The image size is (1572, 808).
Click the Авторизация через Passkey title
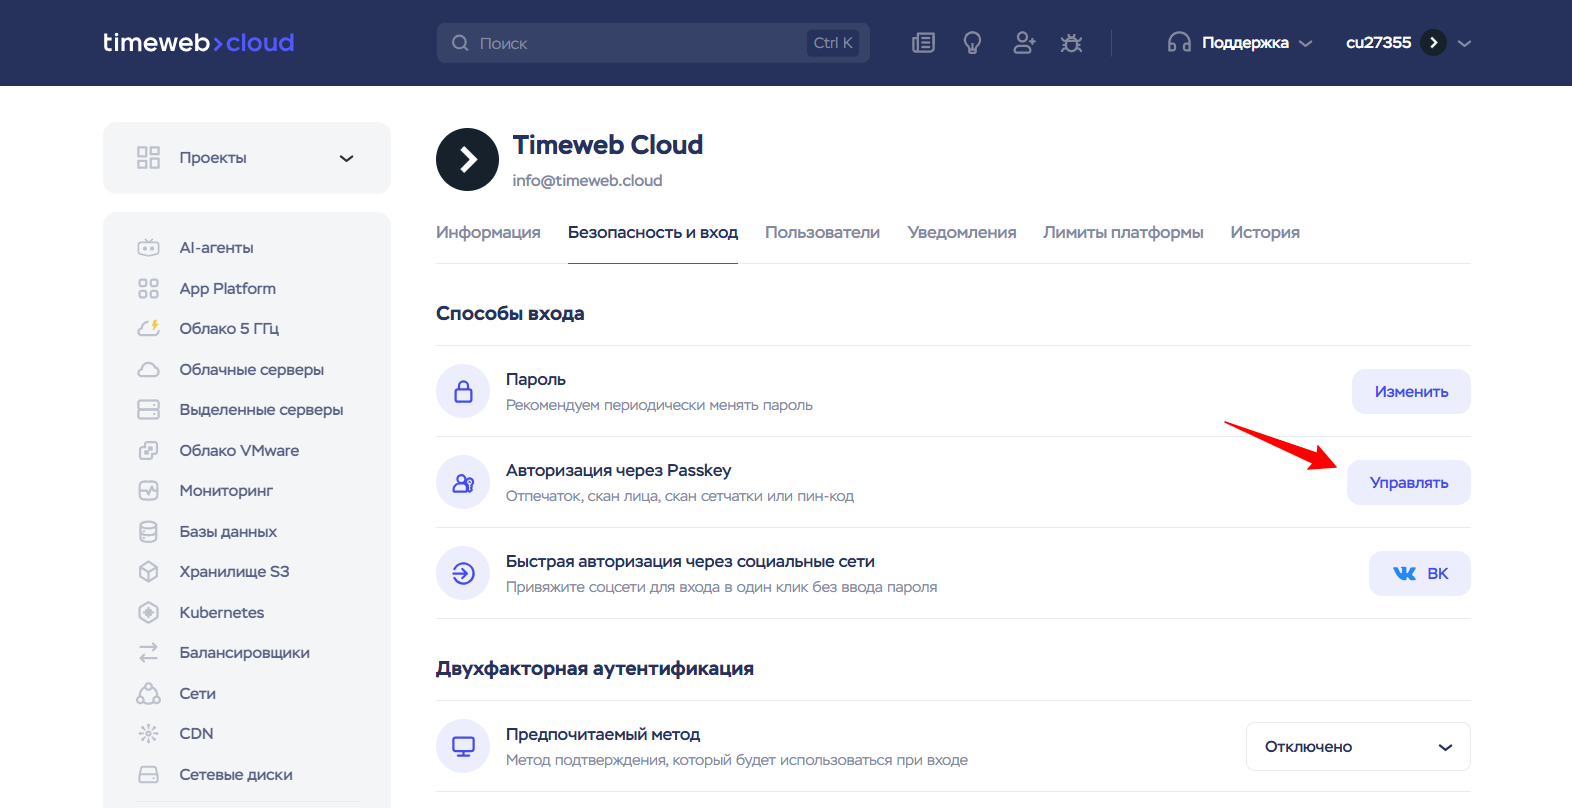[x=618, y=470]
